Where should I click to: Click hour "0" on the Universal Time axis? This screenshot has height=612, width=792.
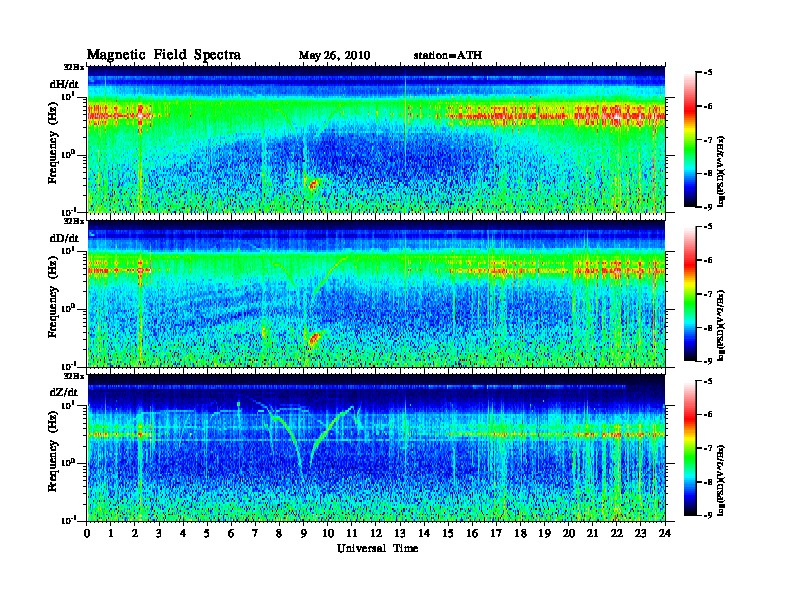87,533
